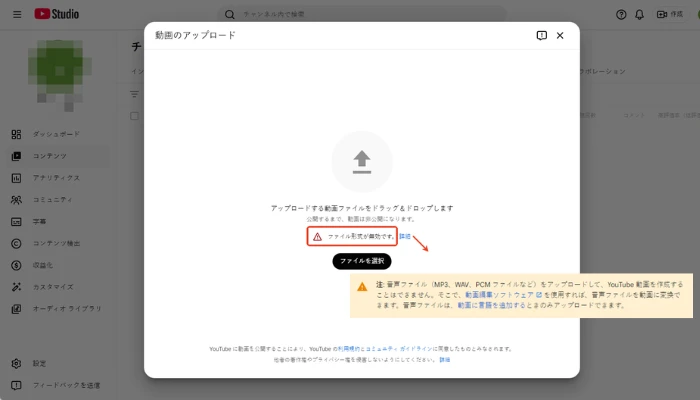Click the filter icon in content list
The width and height of the screenshot is (700, 400).
134,94
